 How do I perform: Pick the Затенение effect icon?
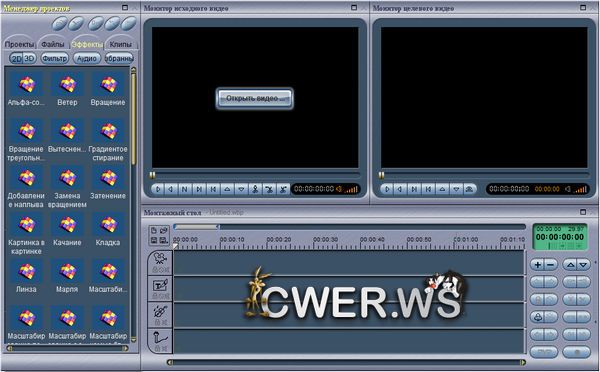[108, 178]
